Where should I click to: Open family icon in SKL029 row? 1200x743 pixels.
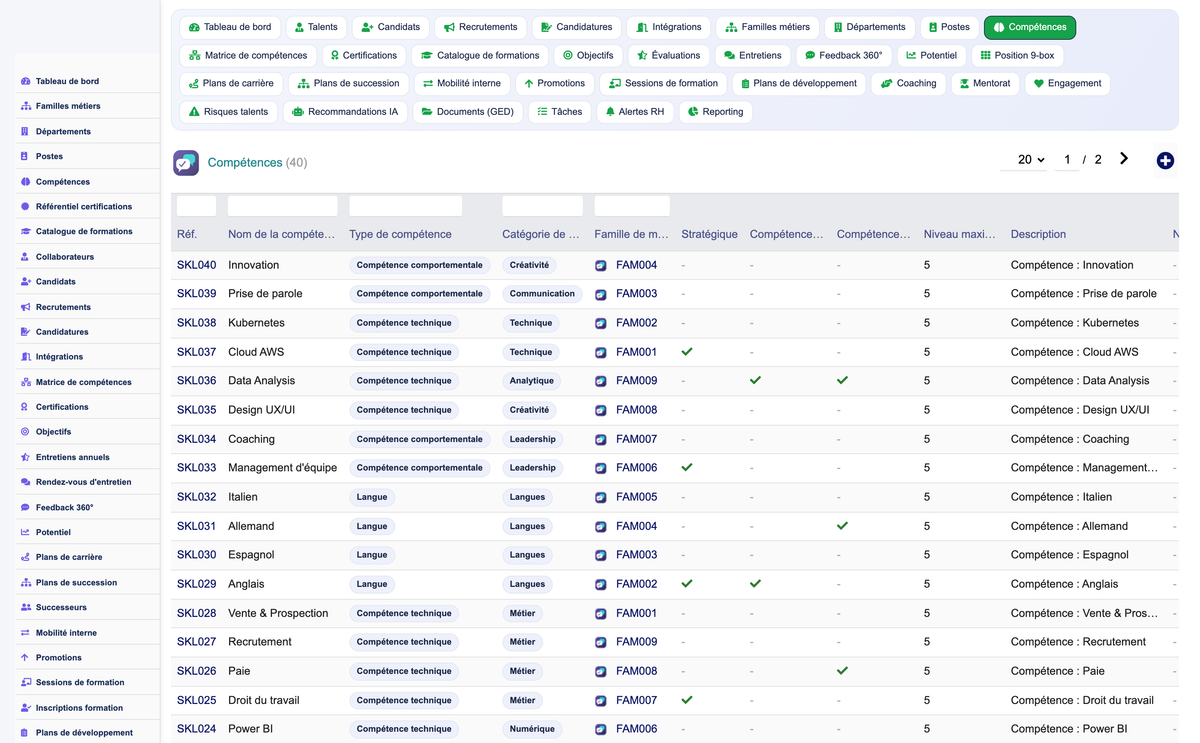(601, 585)
